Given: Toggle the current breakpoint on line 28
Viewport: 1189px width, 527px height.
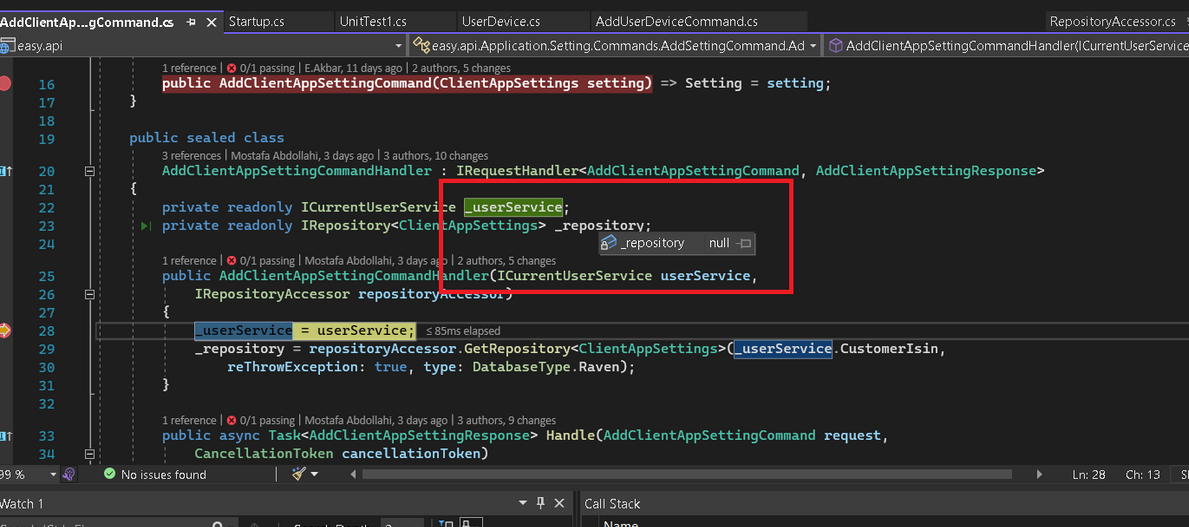Looking at the screenshot, I should pyautogui.click(x=5, y=331).
